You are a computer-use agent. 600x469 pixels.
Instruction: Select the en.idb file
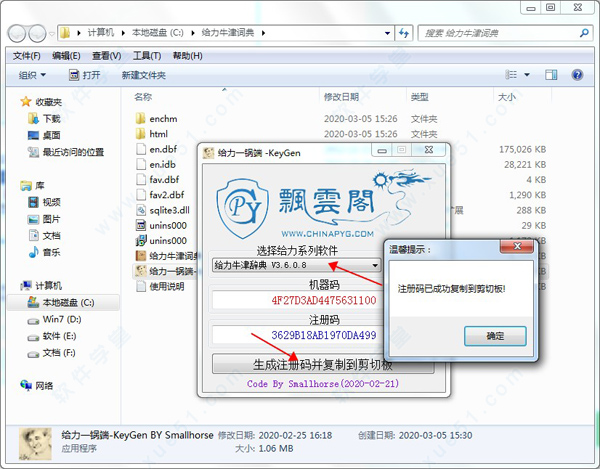pos(156,164)
